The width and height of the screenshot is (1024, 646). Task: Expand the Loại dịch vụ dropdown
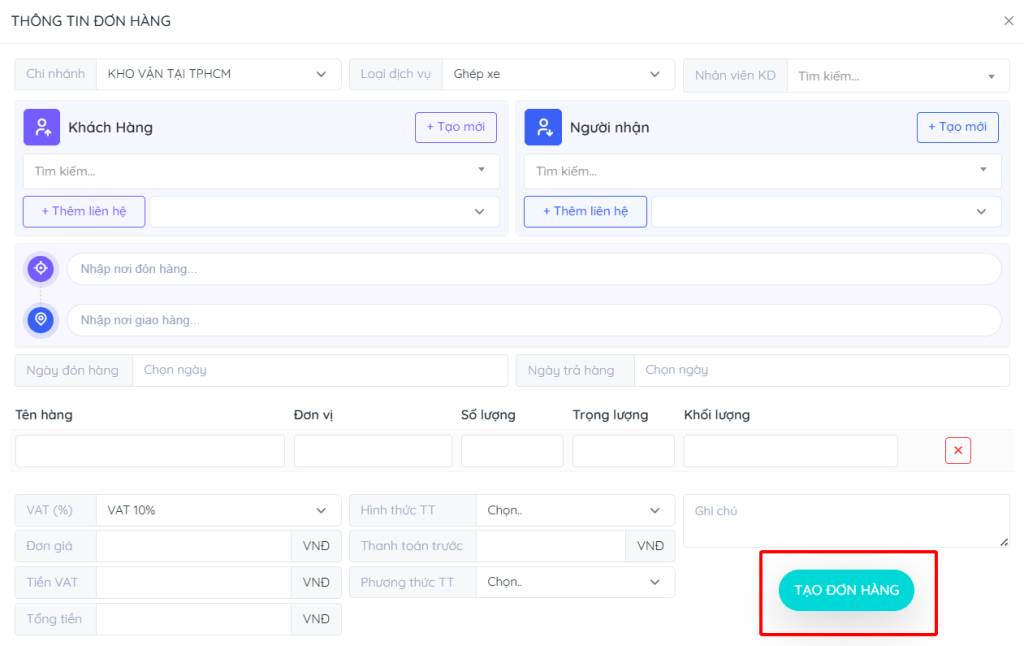[x=557, y=74]
